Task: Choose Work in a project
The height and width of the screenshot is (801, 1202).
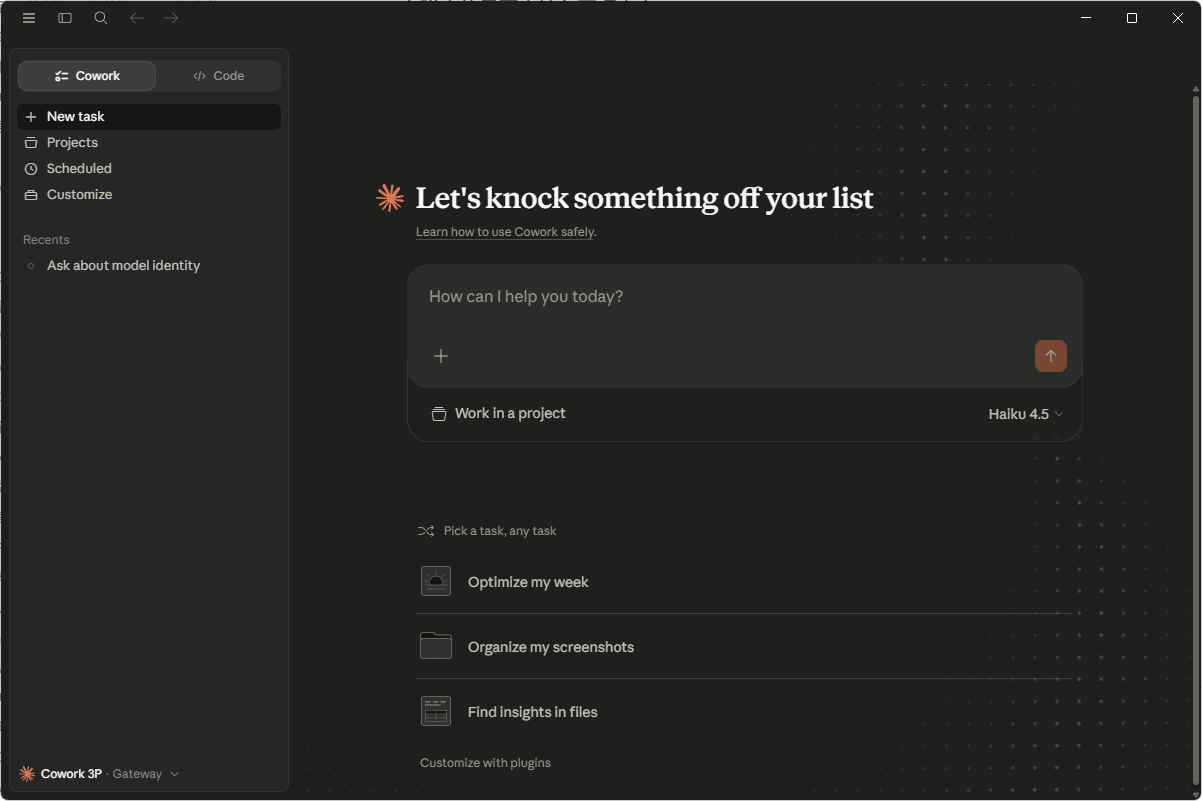Action: tap(498, 414)
